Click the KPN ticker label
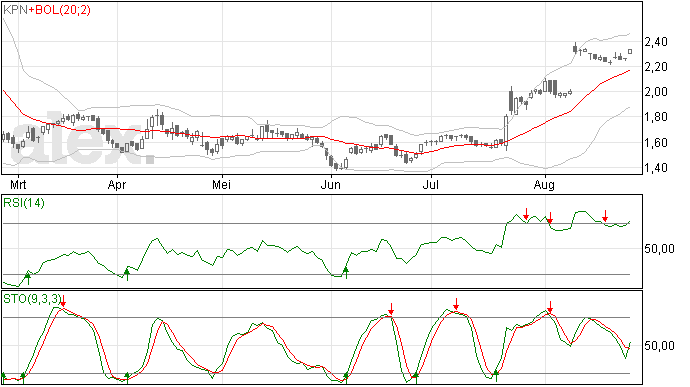690x387 pixels. (x=15, y=10)
